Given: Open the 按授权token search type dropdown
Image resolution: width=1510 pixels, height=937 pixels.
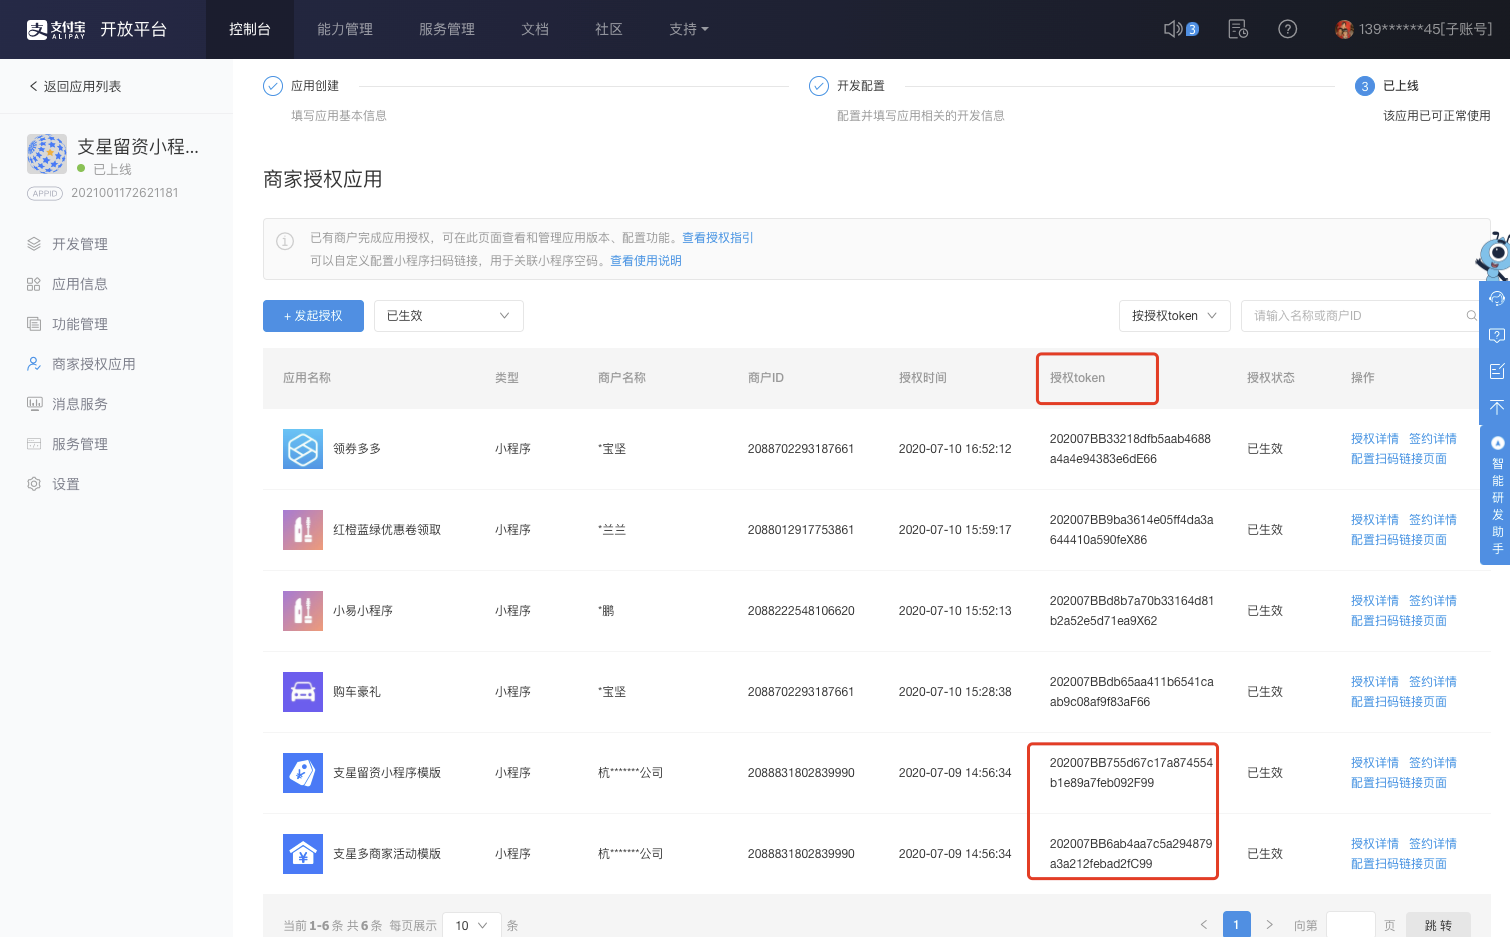Looking at the screenshot, I should [x=1175, y=316].
